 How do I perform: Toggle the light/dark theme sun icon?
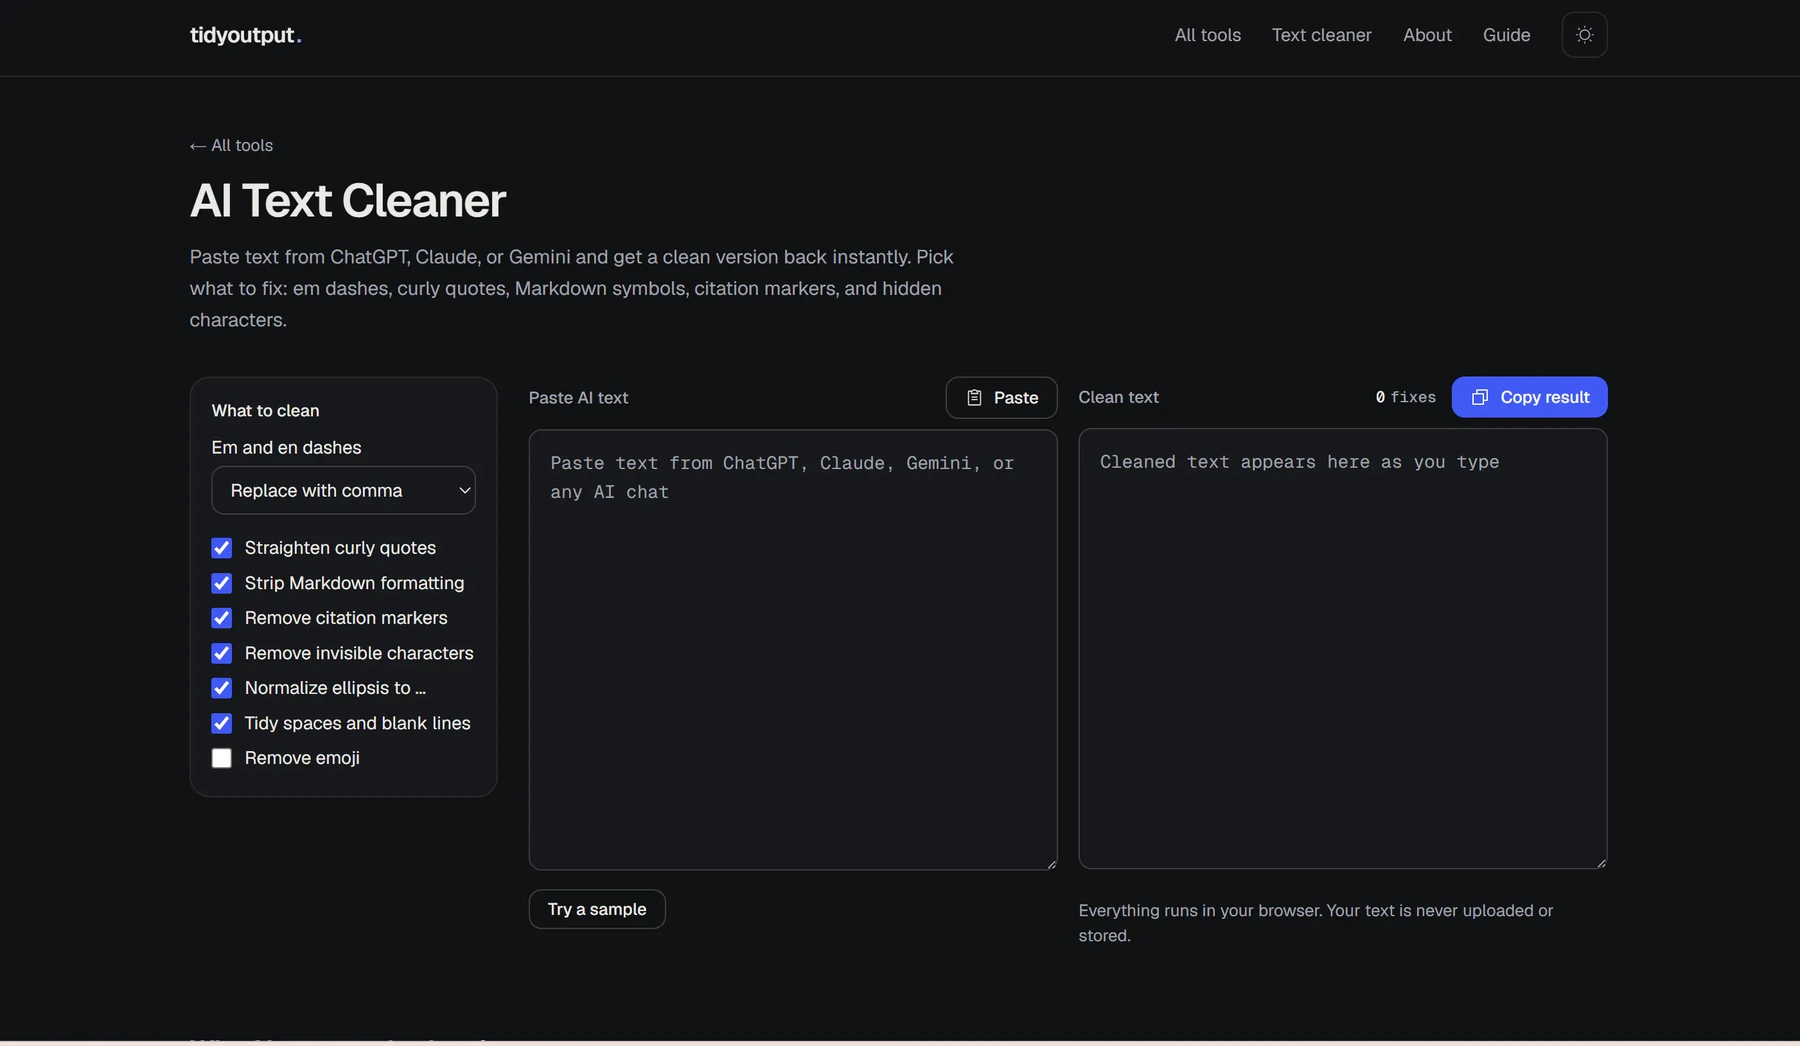(x=1584, y=35)
